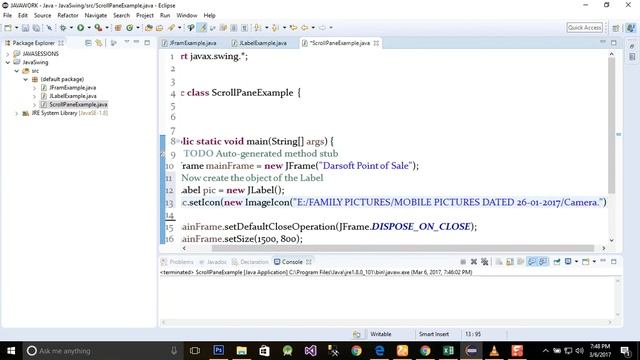Click the Next Annotation icon
640x360 pixels.
click(x=258, y=28)
